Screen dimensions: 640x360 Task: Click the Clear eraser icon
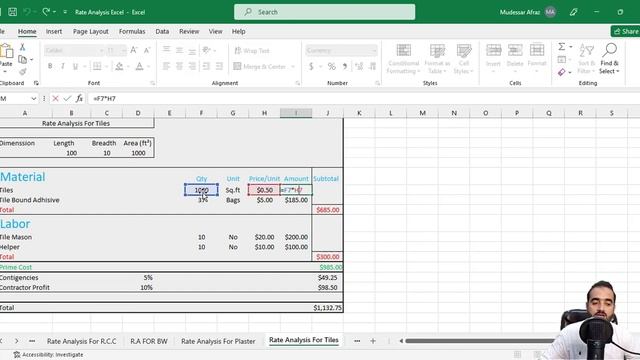click(x=562, y=72)
